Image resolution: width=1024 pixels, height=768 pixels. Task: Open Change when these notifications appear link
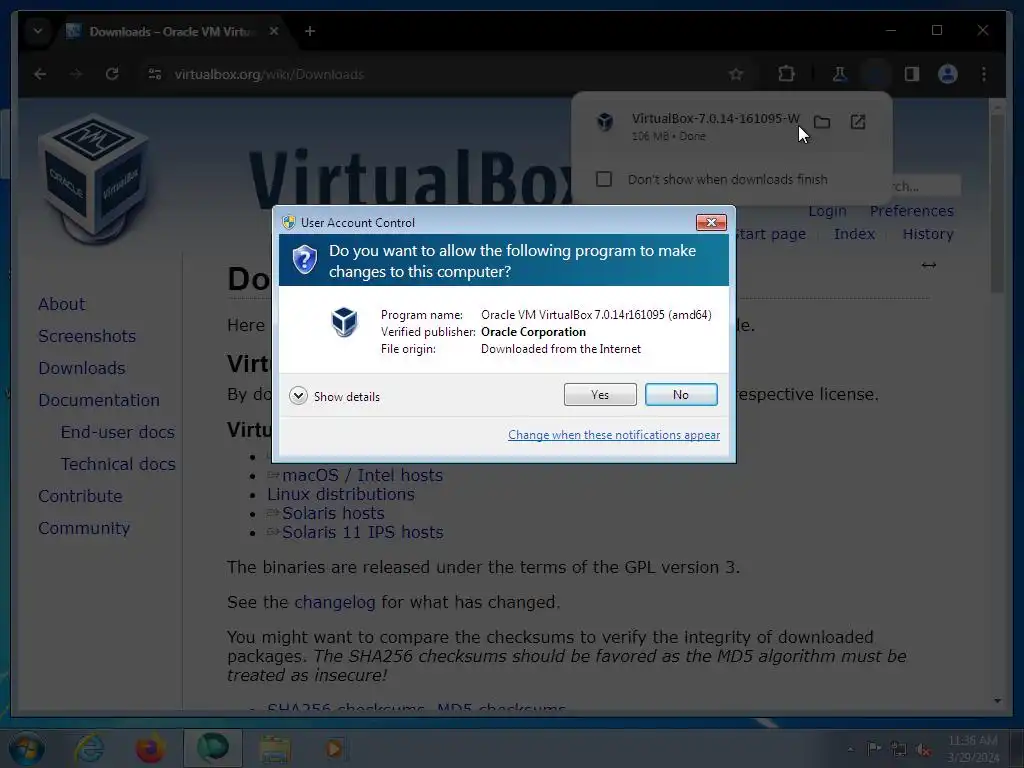[x=614, y=435]
